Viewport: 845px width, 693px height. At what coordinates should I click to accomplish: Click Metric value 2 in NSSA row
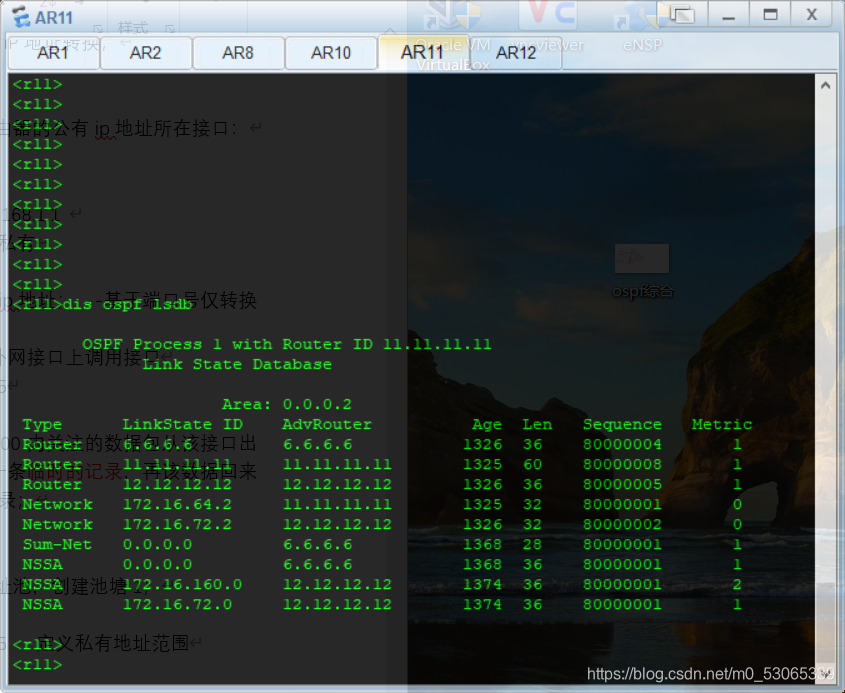click(x=737, y=584)
